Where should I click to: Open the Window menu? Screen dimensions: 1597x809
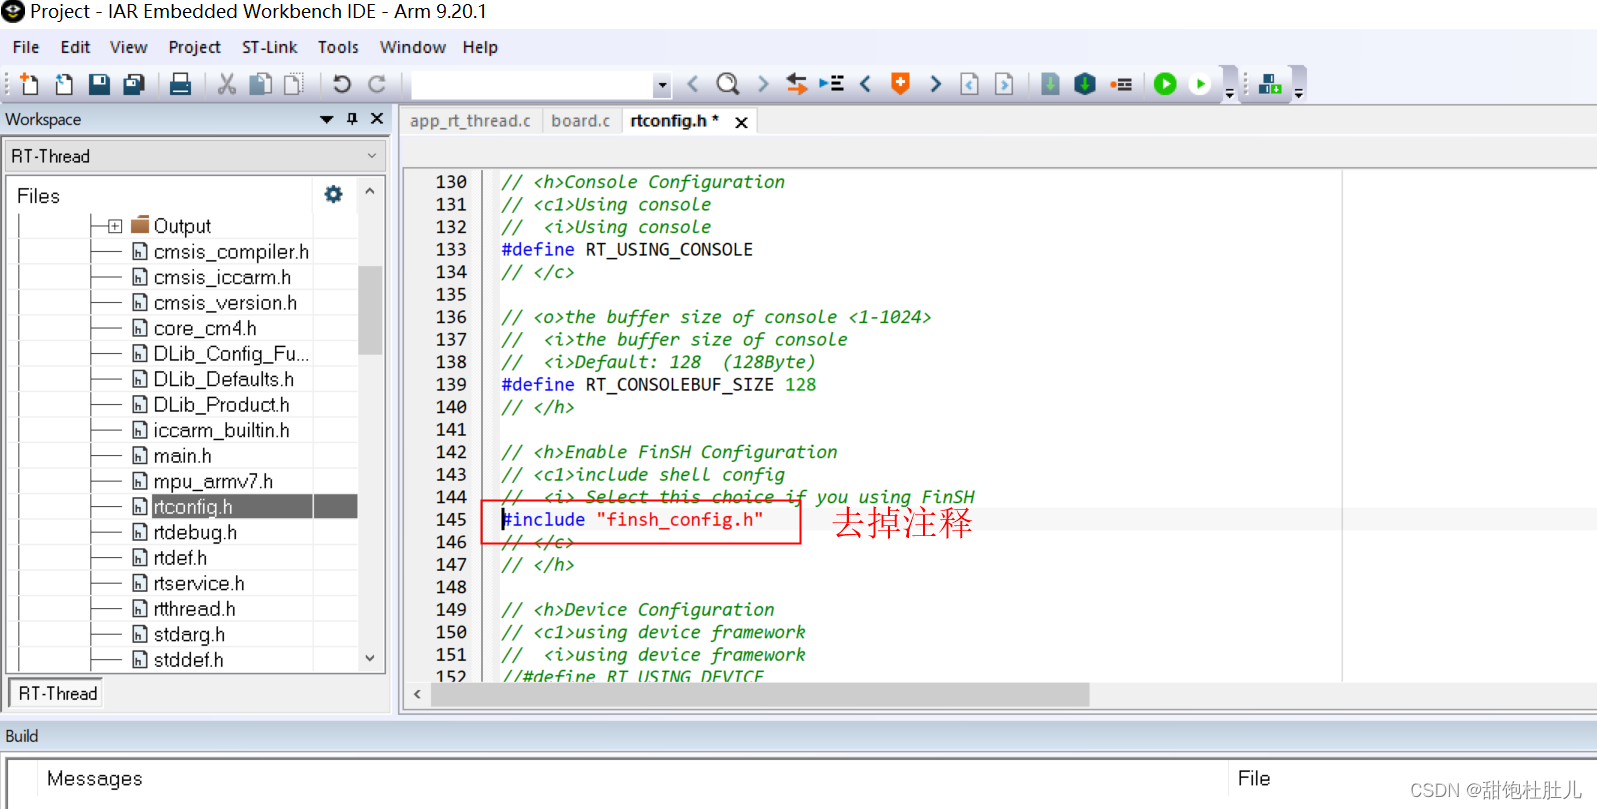tap(412, 47)
